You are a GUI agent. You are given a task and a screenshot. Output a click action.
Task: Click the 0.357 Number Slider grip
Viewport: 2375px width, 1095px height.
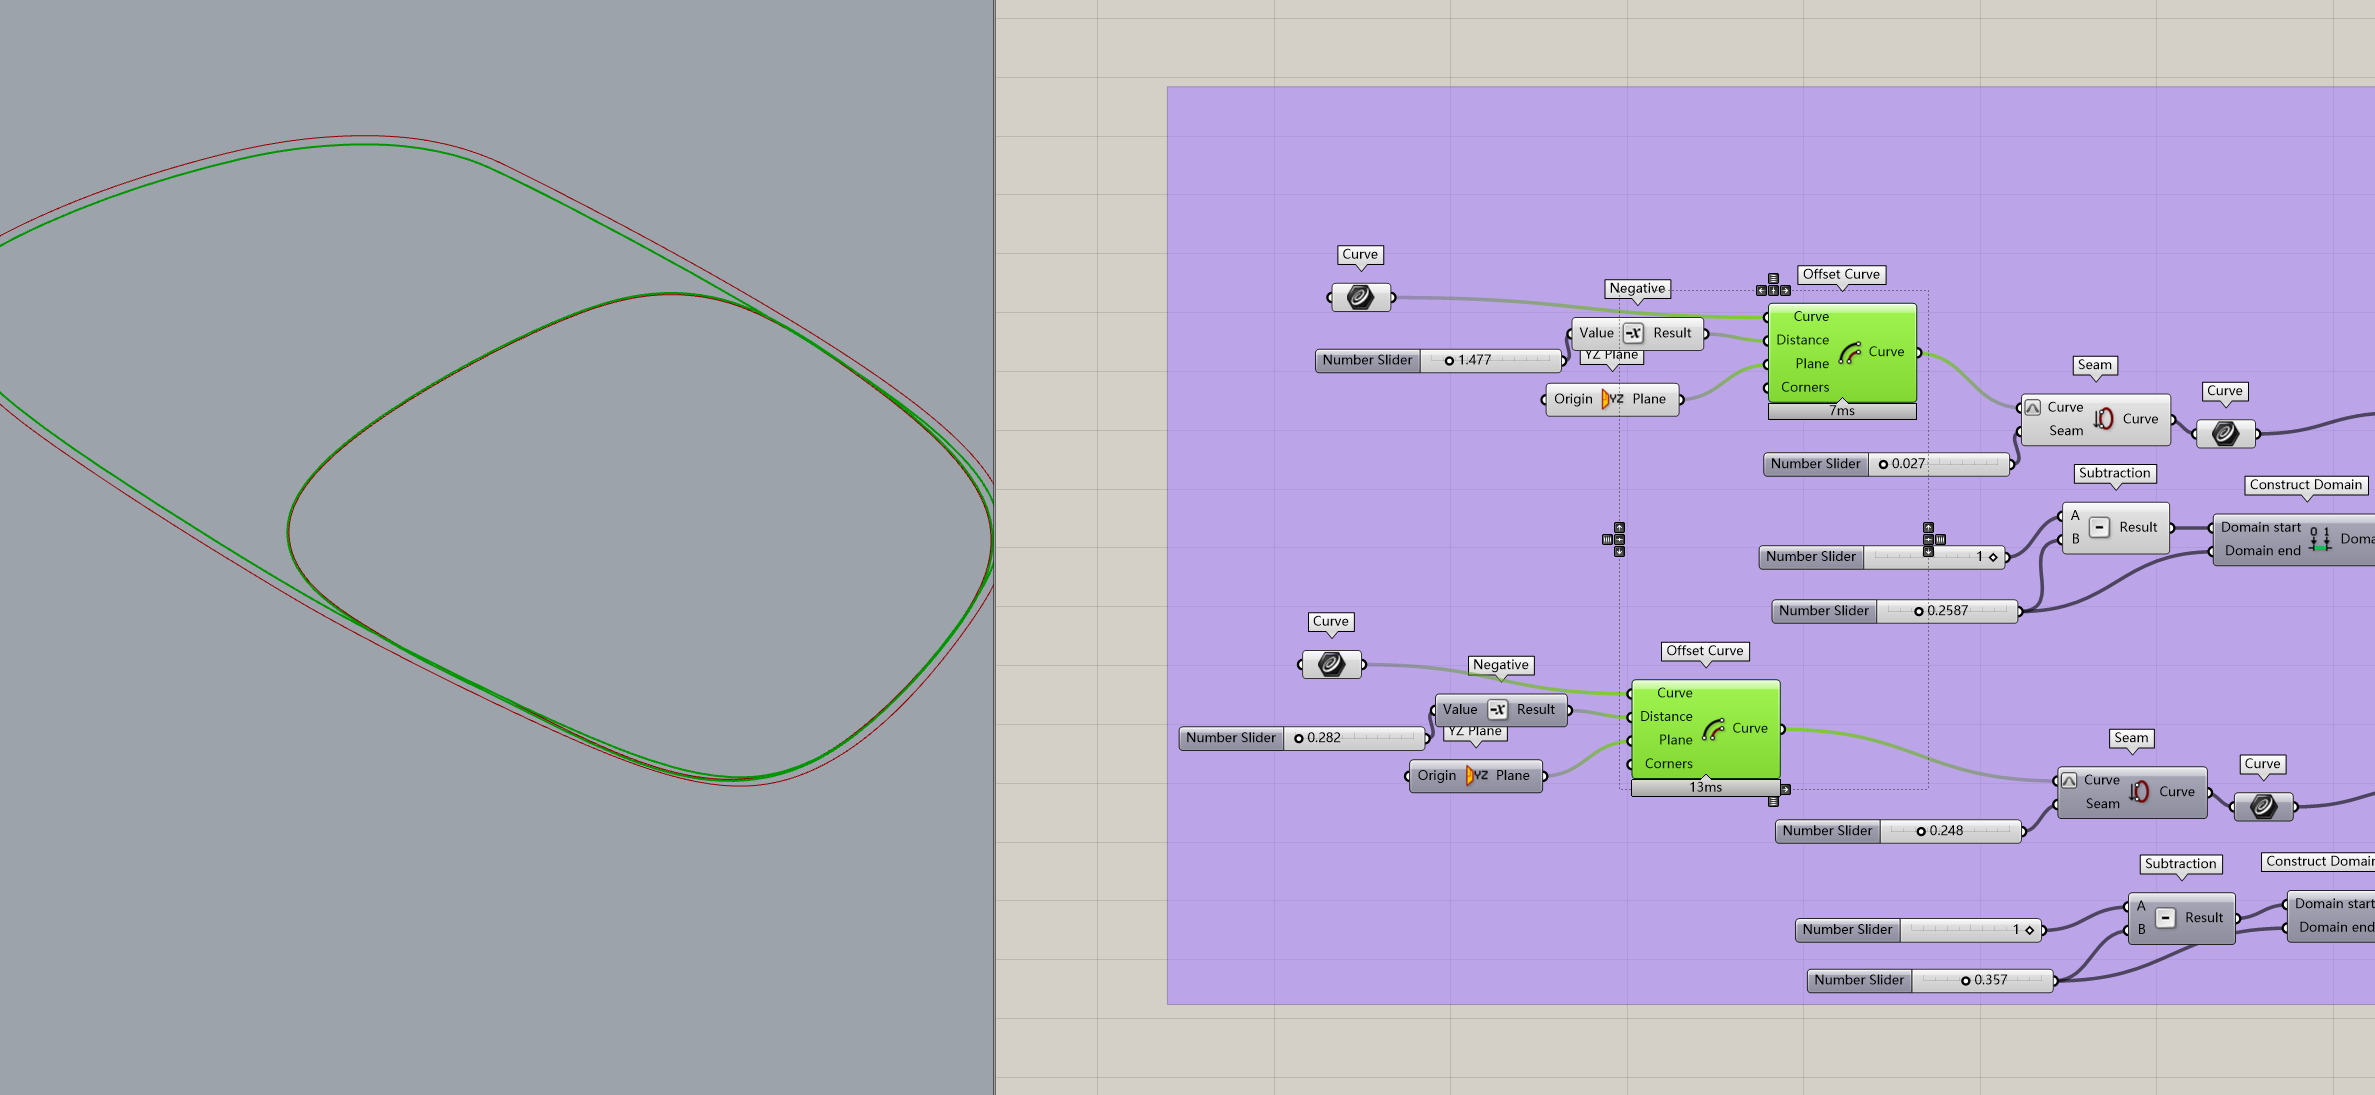[x=1965, y=981]
